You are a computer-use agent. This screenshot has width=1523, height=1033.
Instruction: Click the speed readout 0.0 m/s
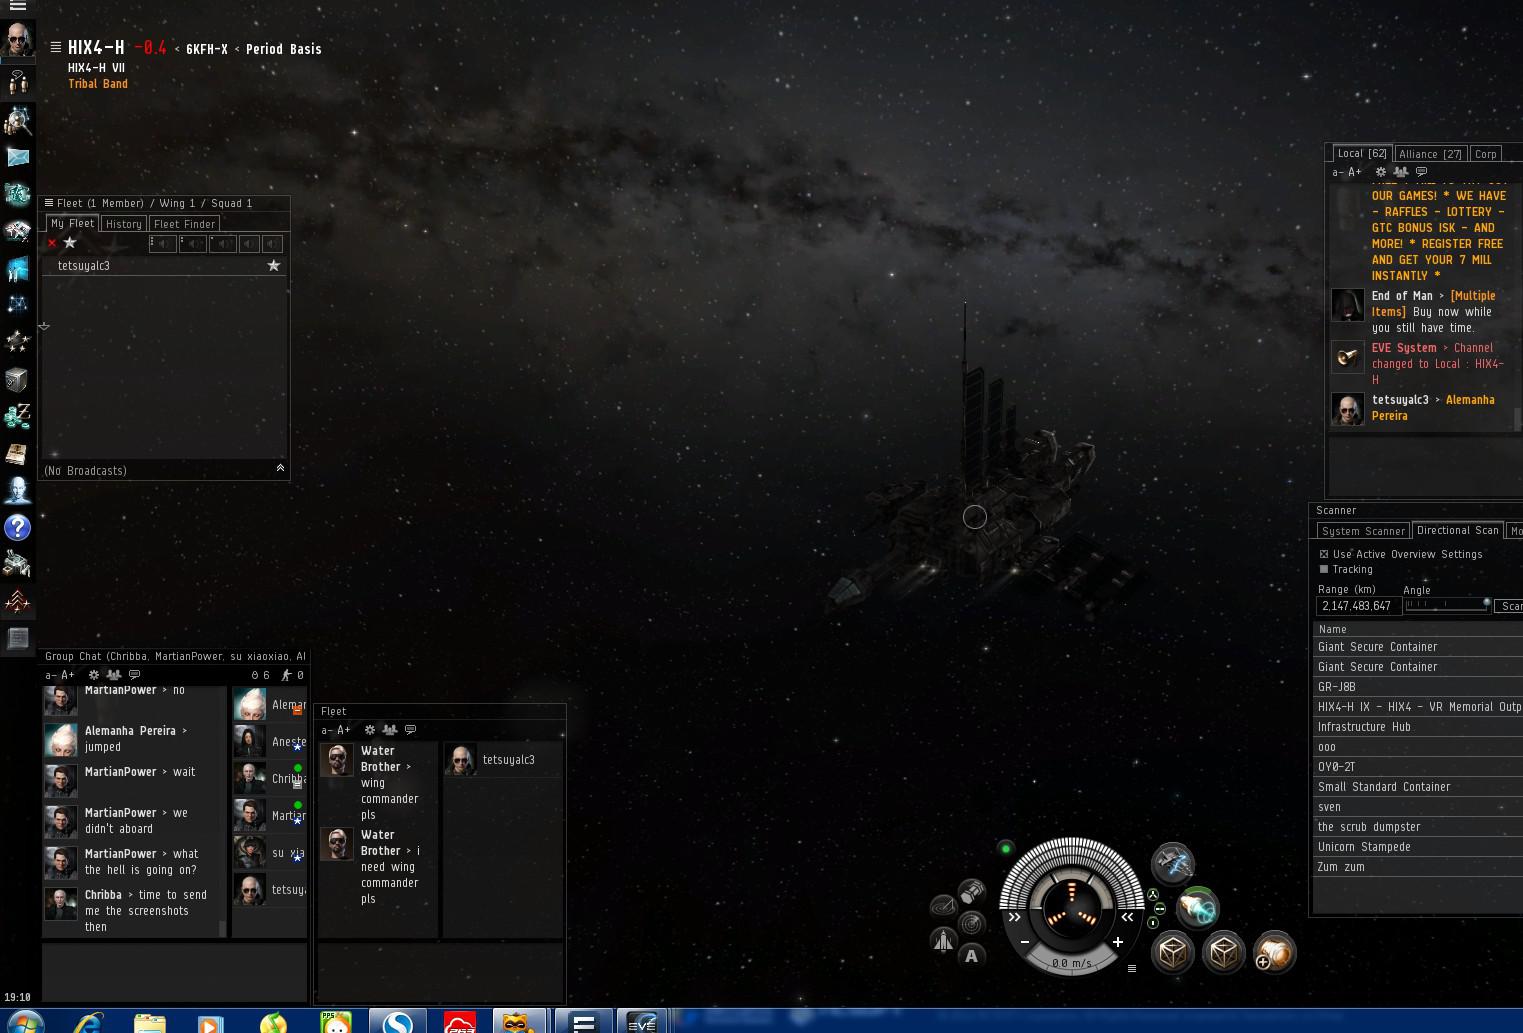[1071, 963]
